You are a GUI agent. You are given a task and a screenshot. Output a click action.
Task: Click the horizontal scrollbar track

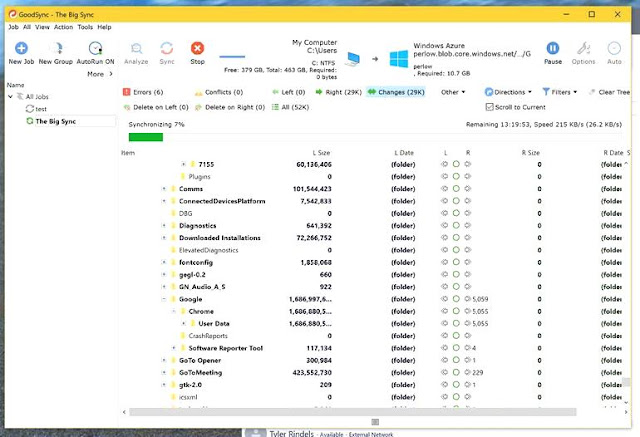[353, 412]
